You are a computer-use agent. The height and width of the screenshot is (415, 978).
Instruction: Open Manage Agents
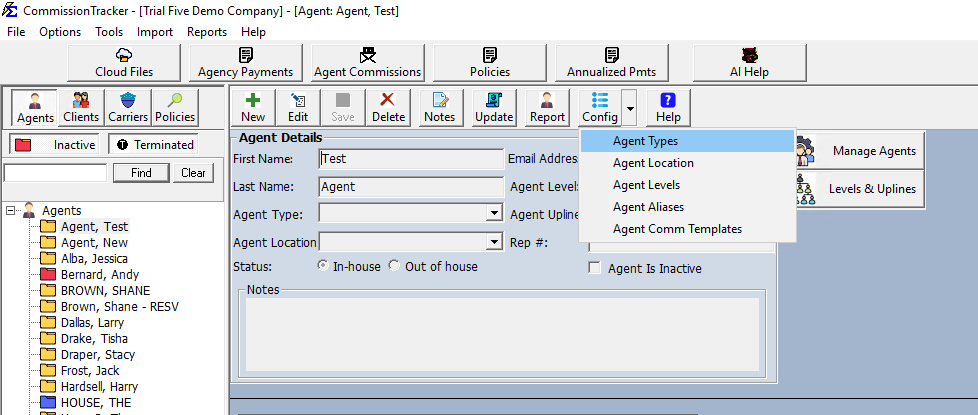tap(861, 151)
